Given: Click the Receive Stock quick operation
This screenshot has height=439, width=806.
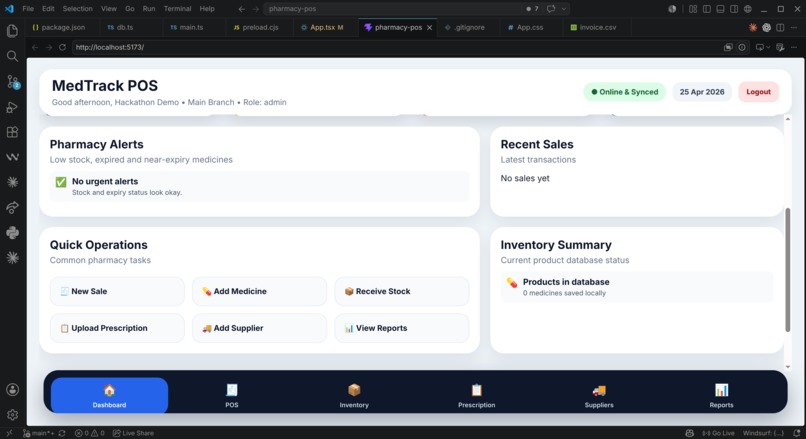Looking at the screenshot, I should [401, 291].
